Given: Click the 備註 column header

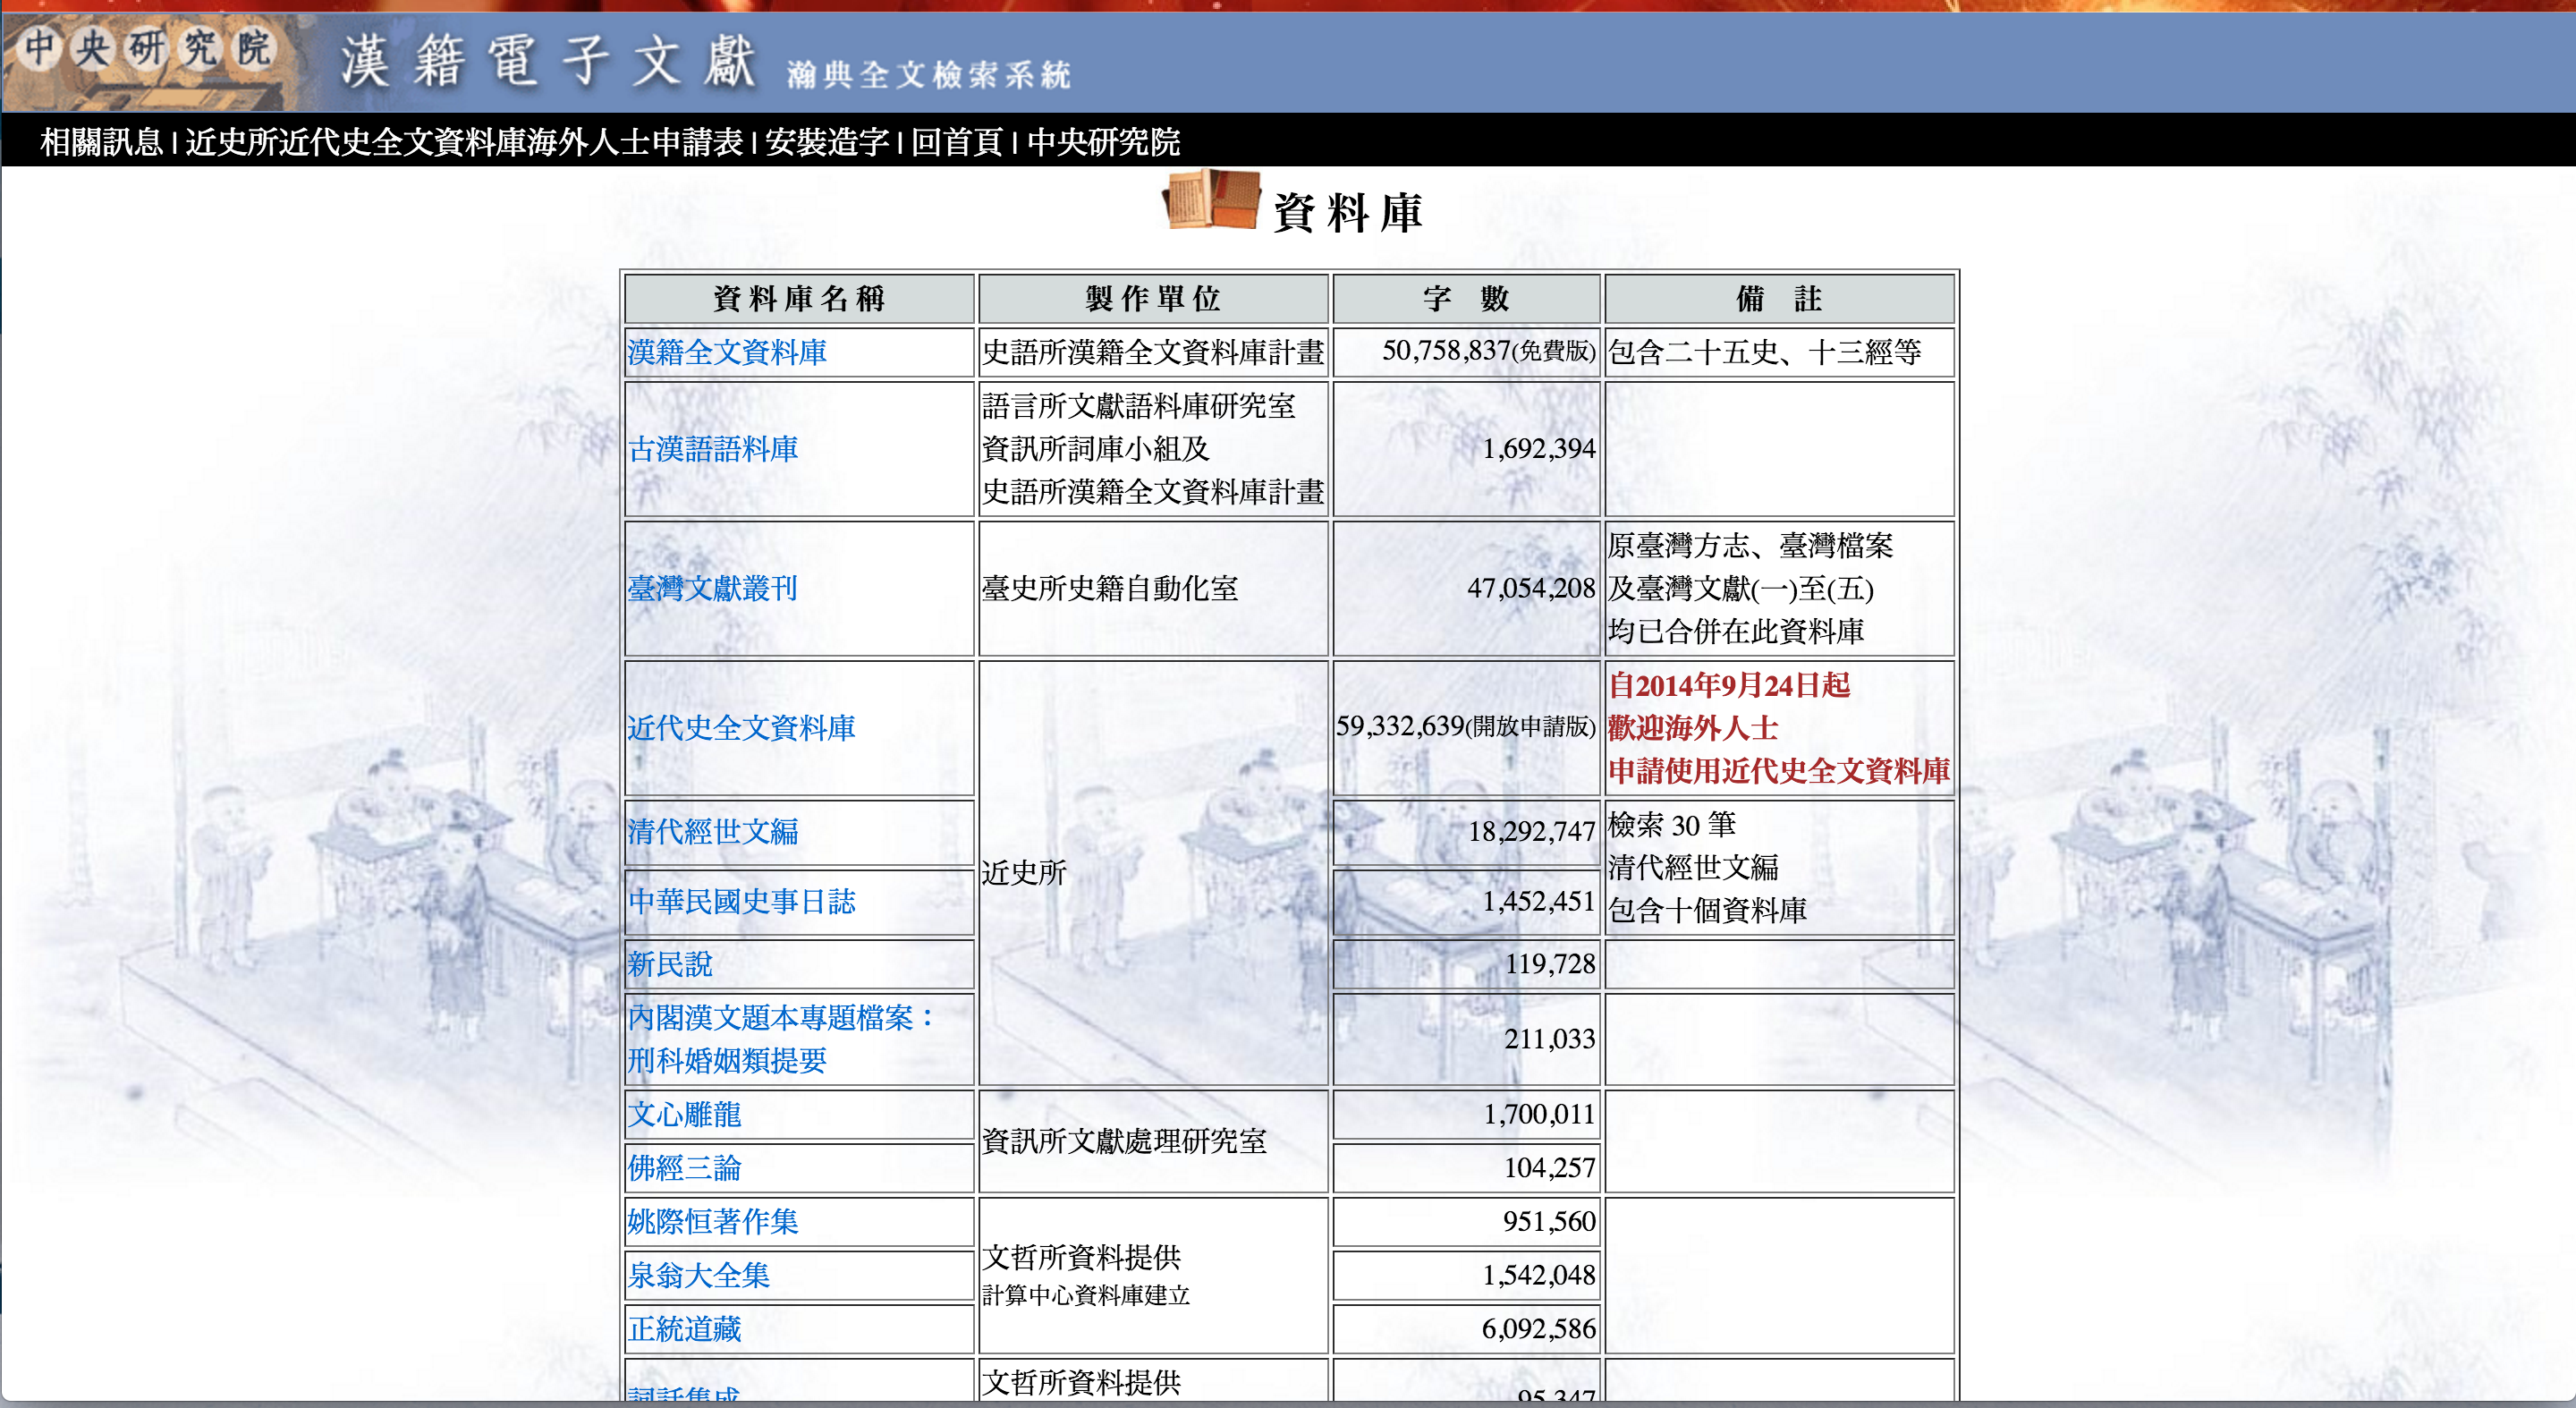Looking at the screenshot, I should coord(1779,298).
